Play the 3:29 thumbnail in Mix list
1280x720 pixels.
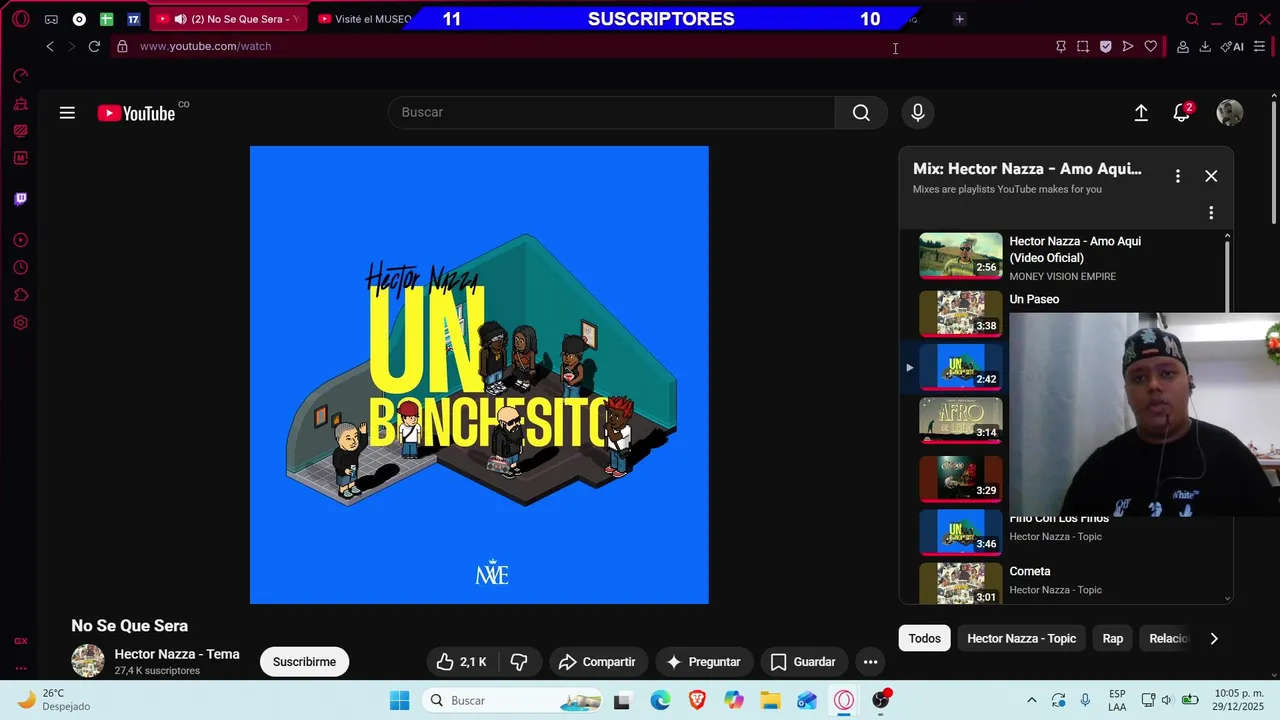(x=961, y=478)
